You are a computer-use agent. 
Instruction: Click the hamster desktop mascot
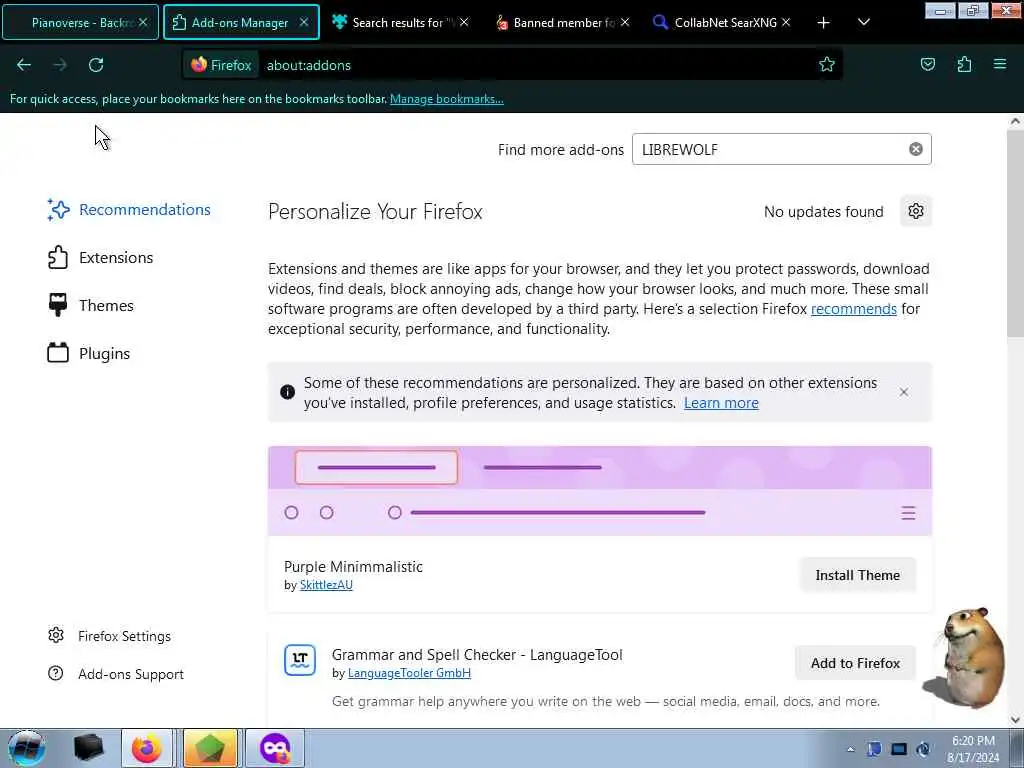(967, 656)
